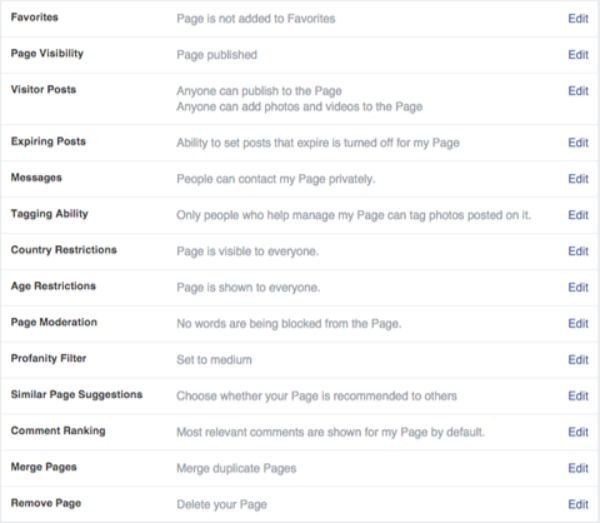The image size is (600, 523).
Task: Edit the Expiring Posts setting
Action: point(578,143)
